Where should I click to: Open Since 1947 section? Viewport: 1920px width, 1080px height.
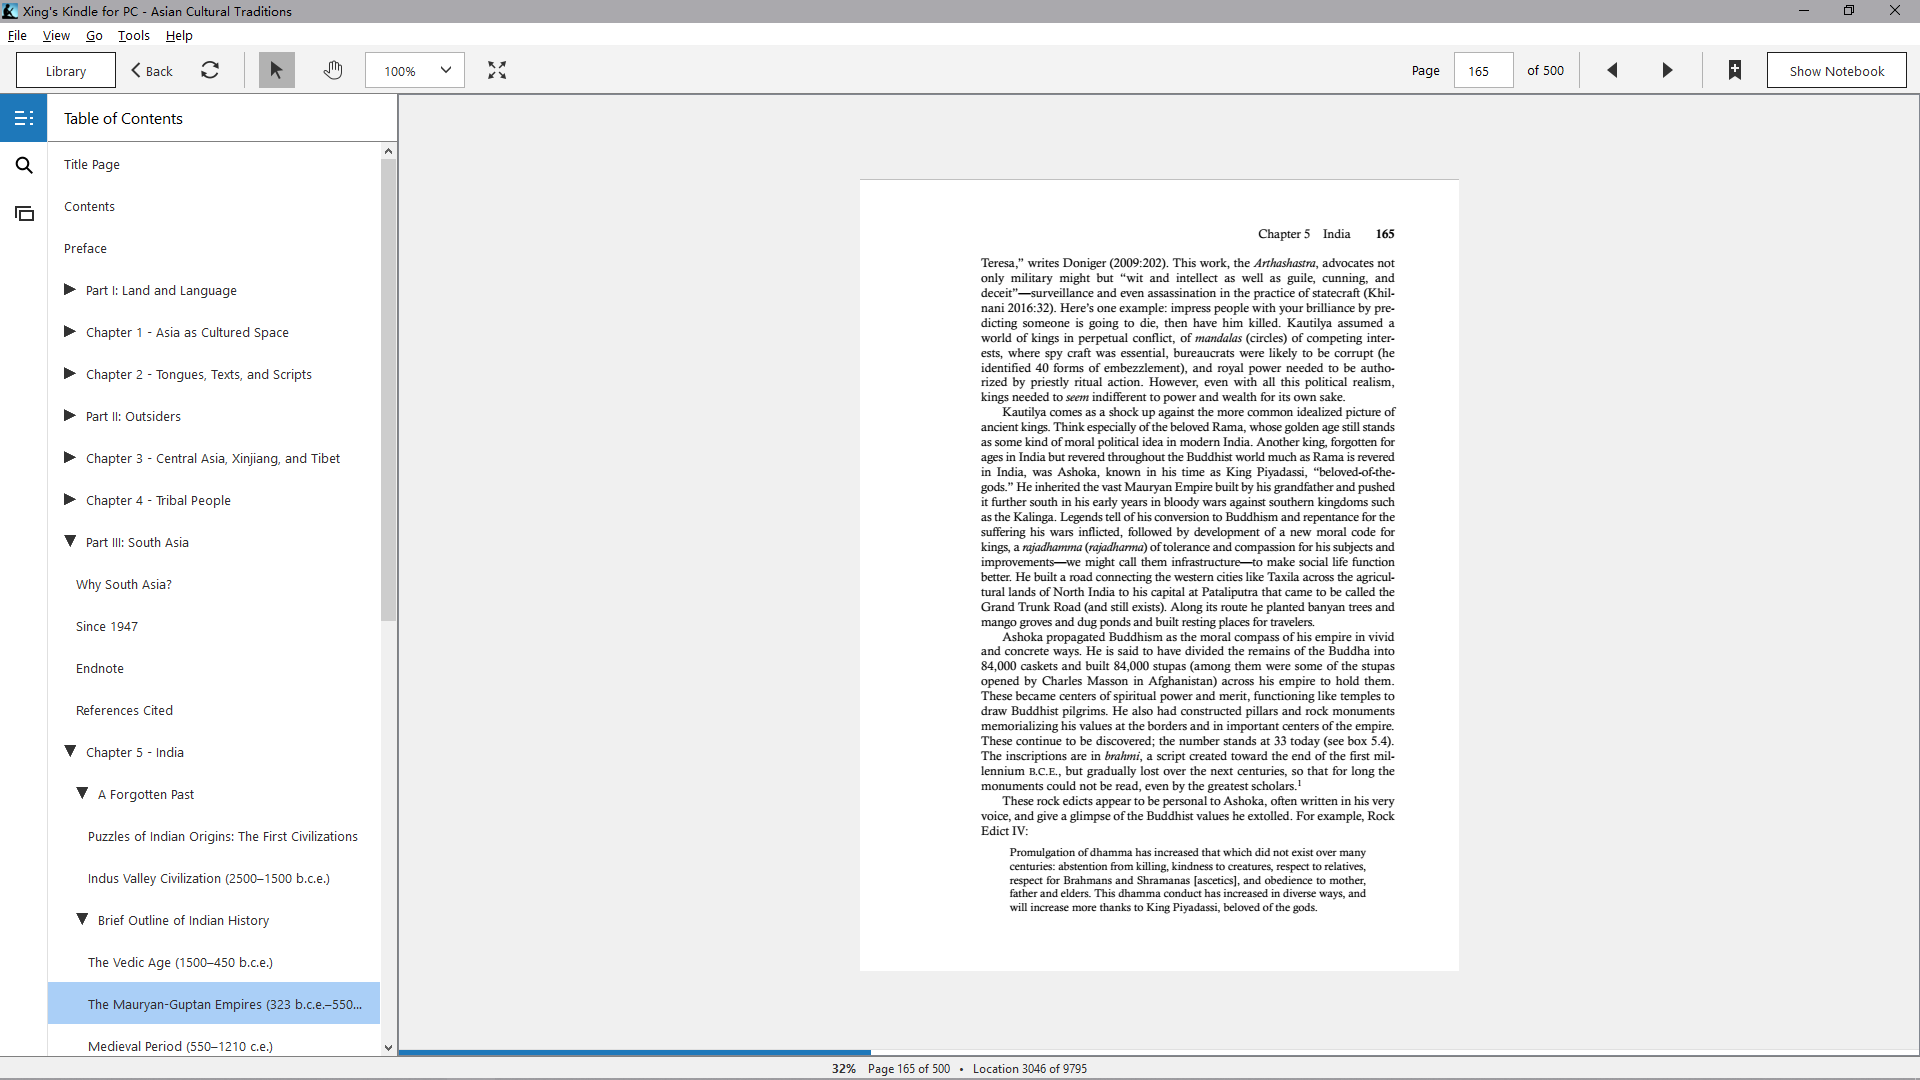[107, 626]
